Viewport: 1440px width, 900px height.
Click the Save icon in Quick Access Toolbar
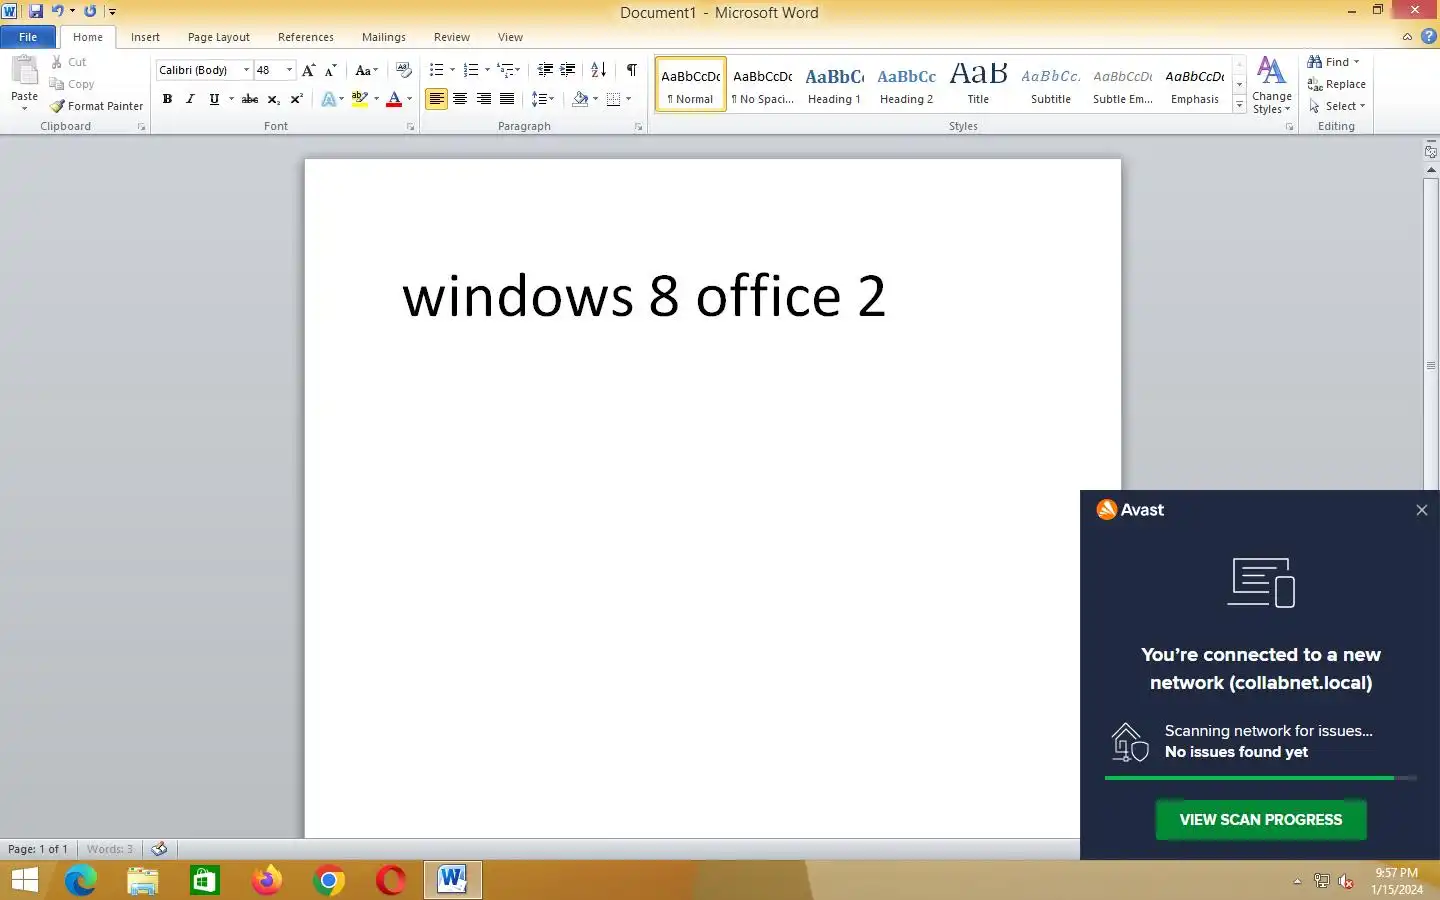click(x=36, y=11)
